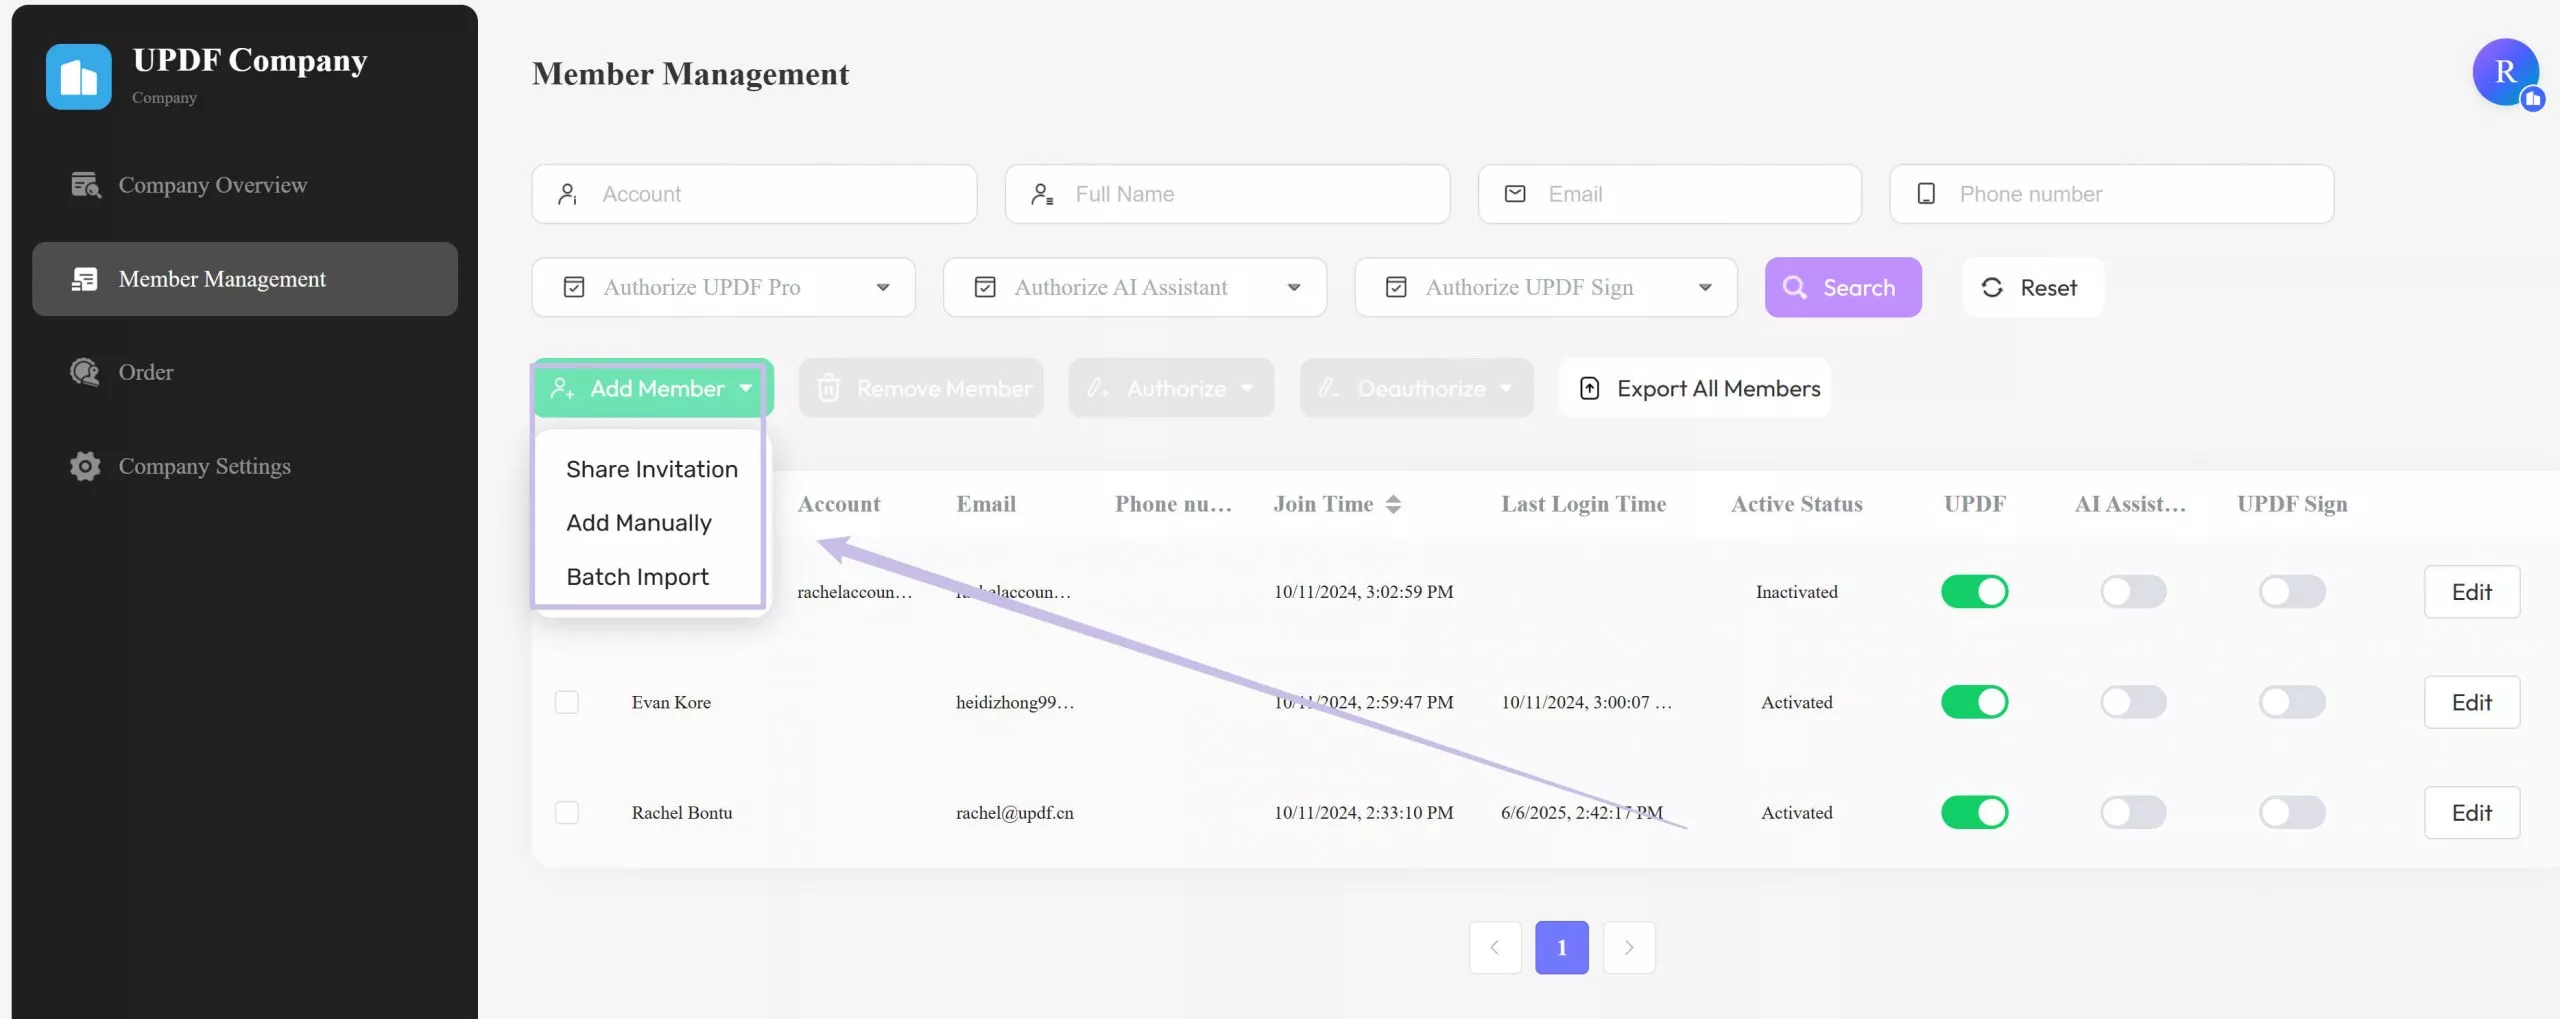
Task: Focus the Email search field
Action: pos(1669,194)
